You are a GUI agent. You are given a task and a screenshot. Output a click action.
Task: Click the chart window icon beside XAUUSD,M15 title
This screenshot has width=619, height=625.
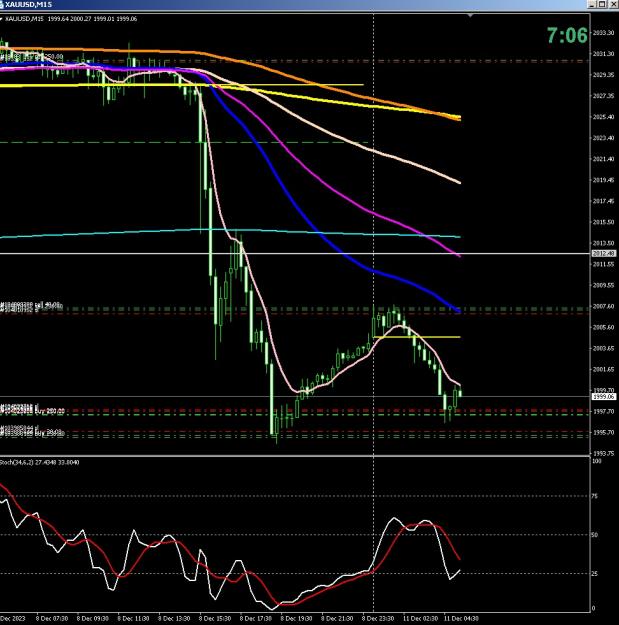(2, 4)
